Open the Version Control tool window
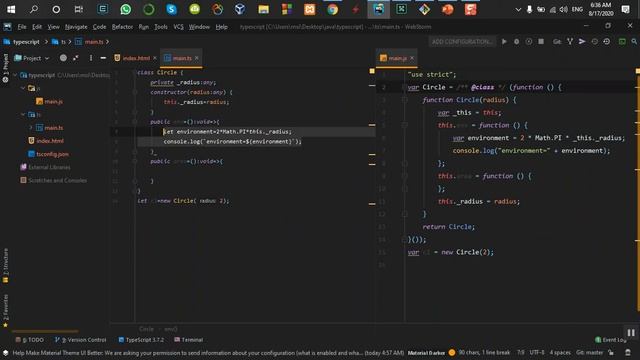Viewport: 640px width, 360px height. pos(81,340)
